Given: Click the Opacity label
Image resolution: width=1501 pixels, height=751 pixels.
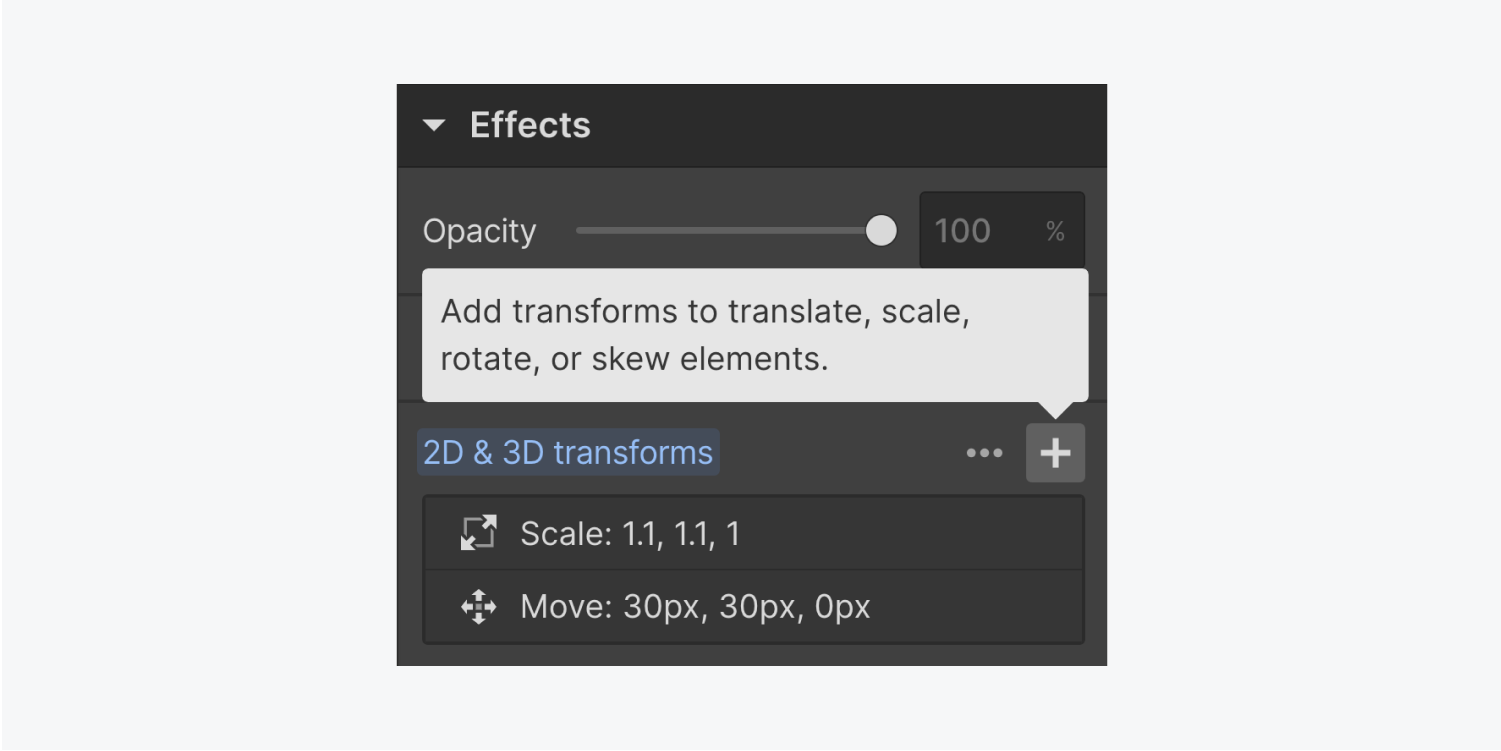Looking at the screenshot, I should click(479, 231).
